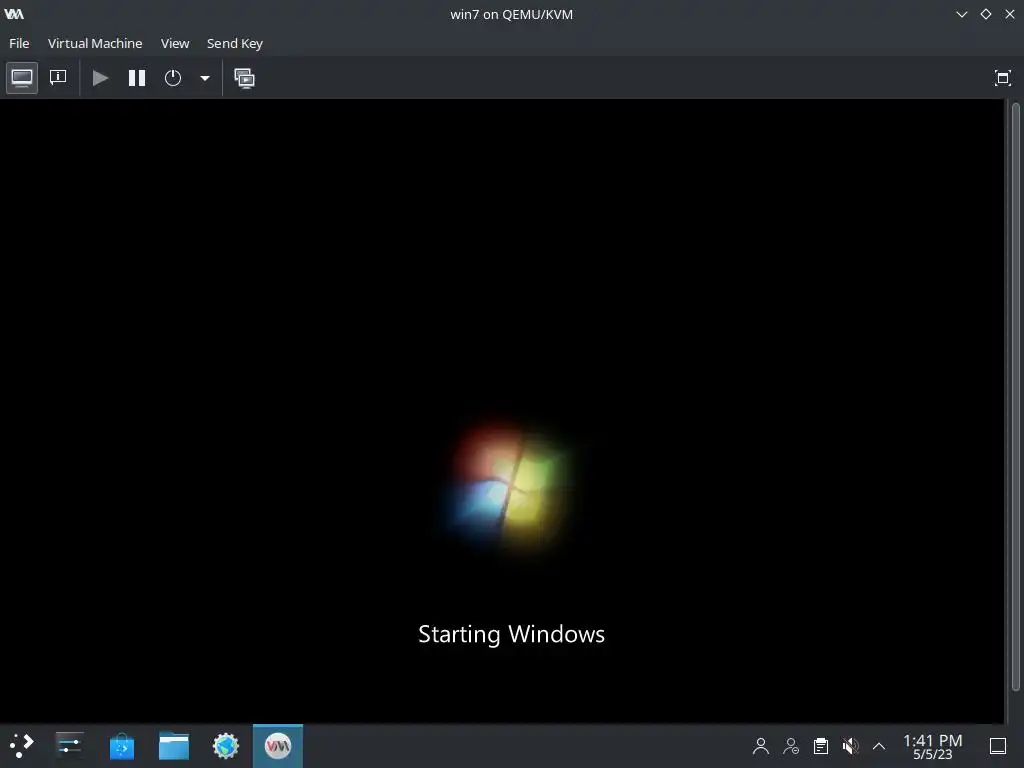1024x768 pixels.
Task: Click the virt-manager logo in title bar
Action: tap(14, 14)
